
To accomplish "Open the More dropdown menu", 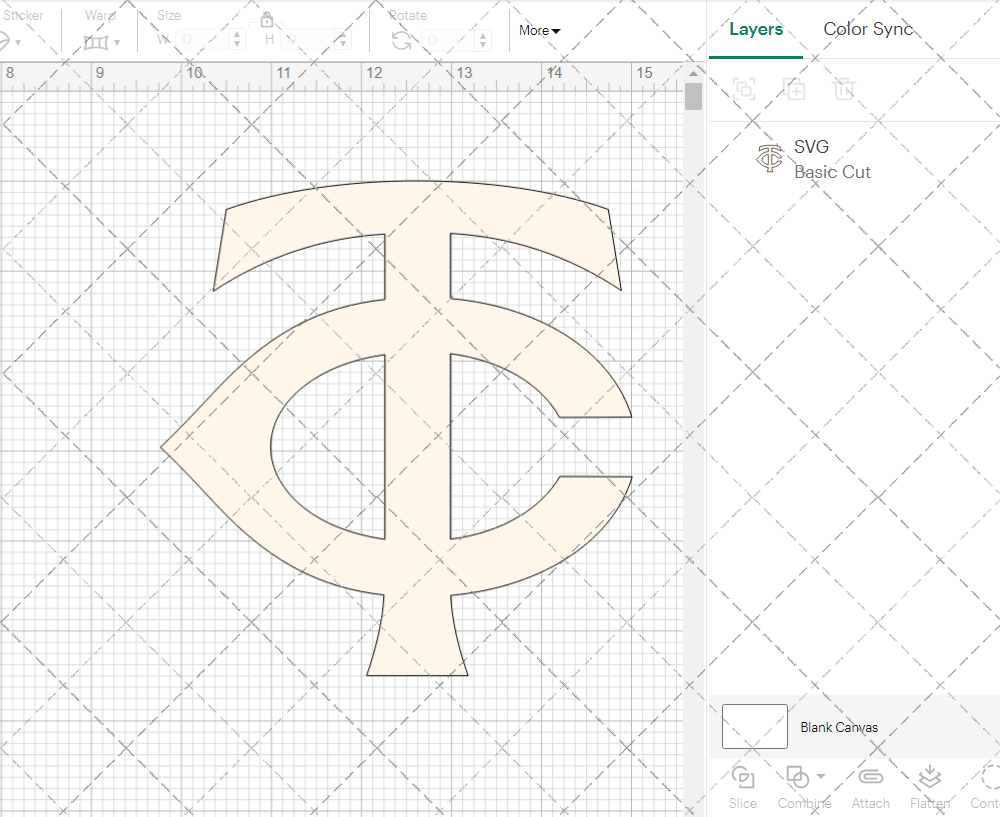I will tap(539, 30).
